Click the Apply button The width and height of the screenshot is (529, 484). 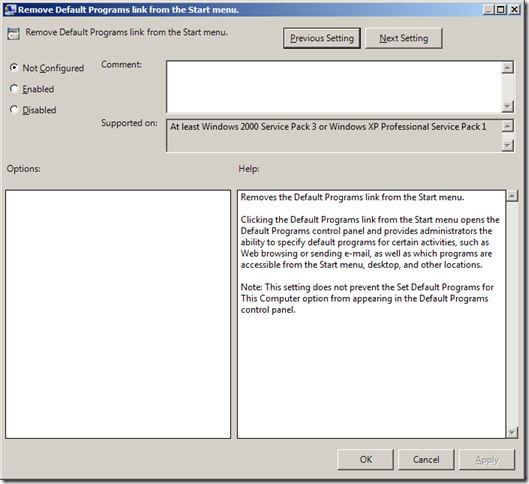[487, 459]
